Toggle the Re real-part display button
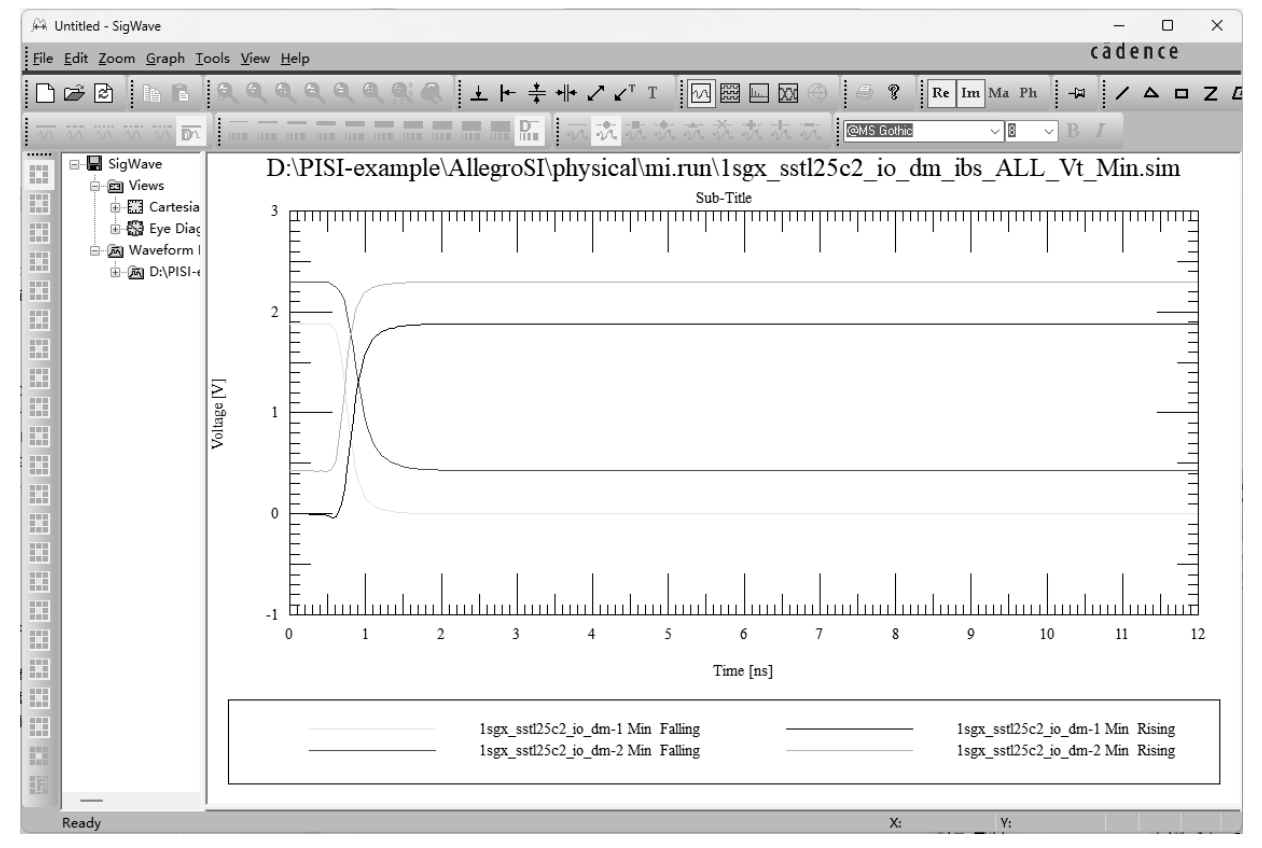 (x=940, y=93)
